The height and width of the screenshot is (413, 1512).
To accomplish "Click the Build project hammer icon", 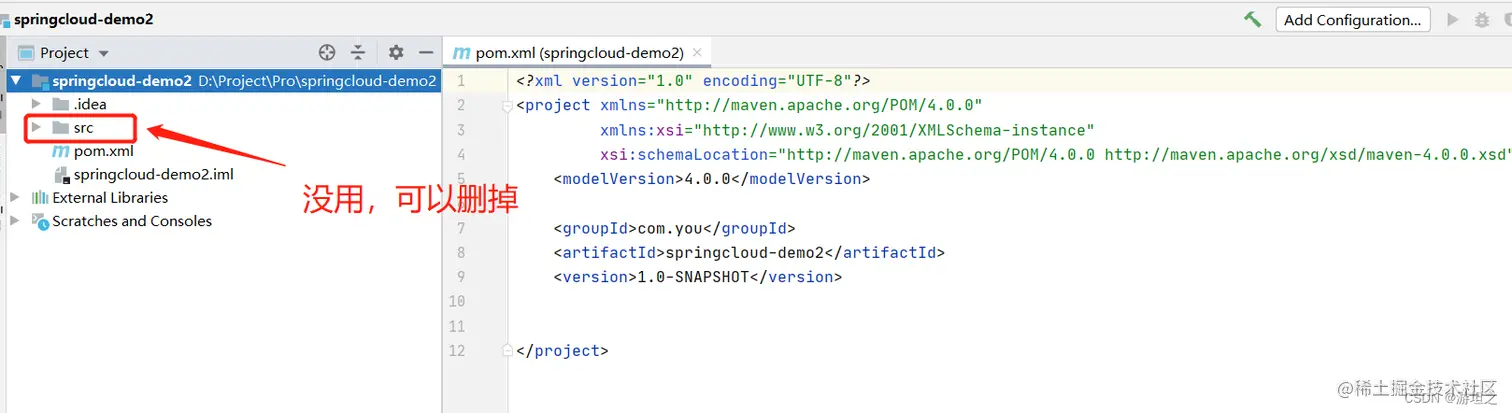I will click(1252, 19).
